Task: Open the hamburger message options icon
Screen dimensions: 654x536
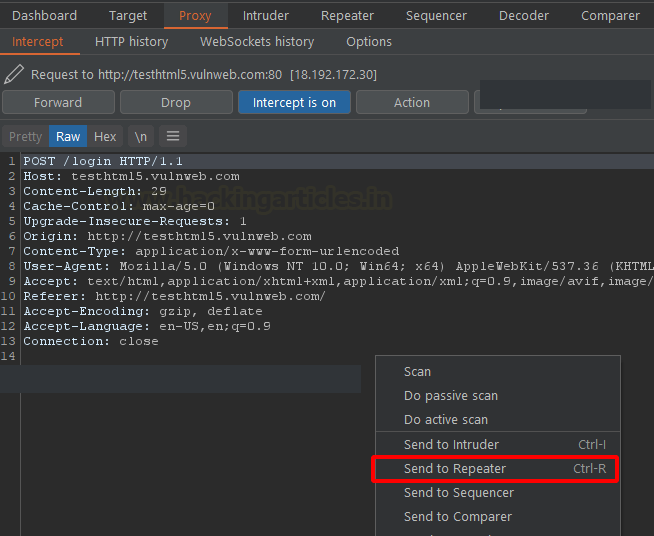Action: tap(173, 136)
